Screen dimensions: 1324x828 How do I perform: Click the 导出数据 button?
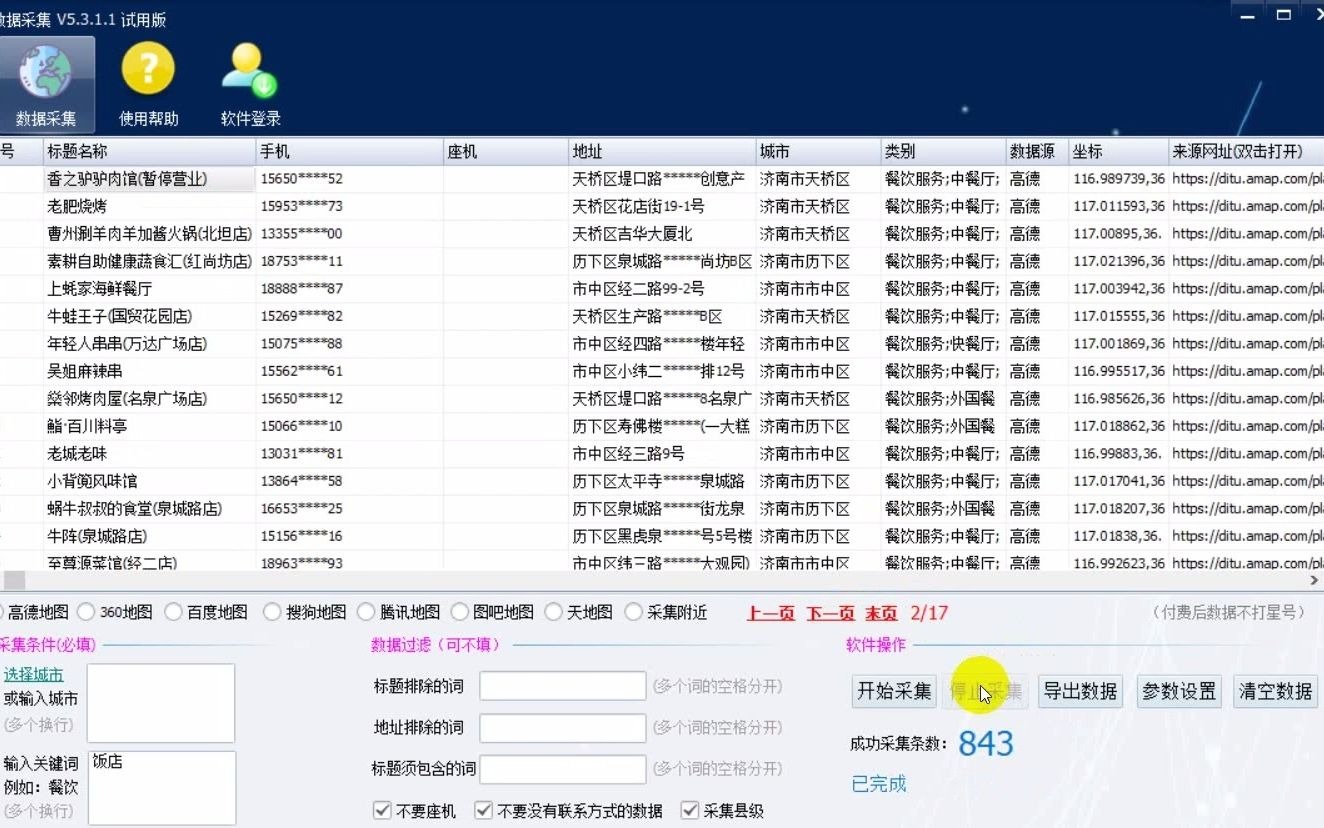click(x=1080, y=691)
